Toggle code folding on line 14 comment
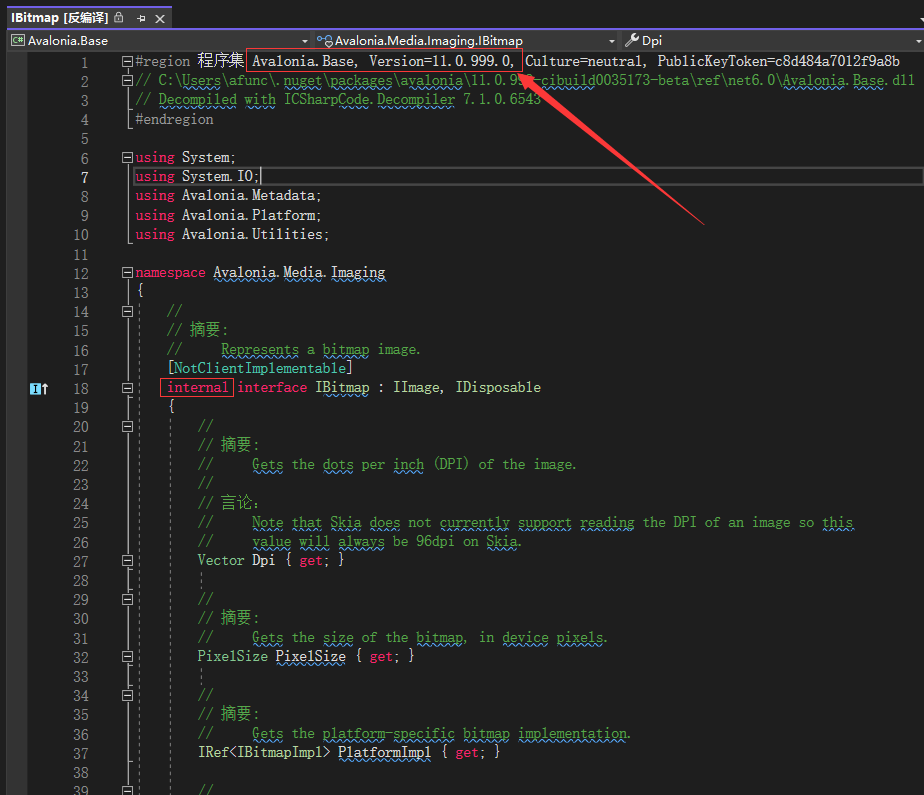The width and height of the screenshot is (924, 795). click(x=127, y=312)
